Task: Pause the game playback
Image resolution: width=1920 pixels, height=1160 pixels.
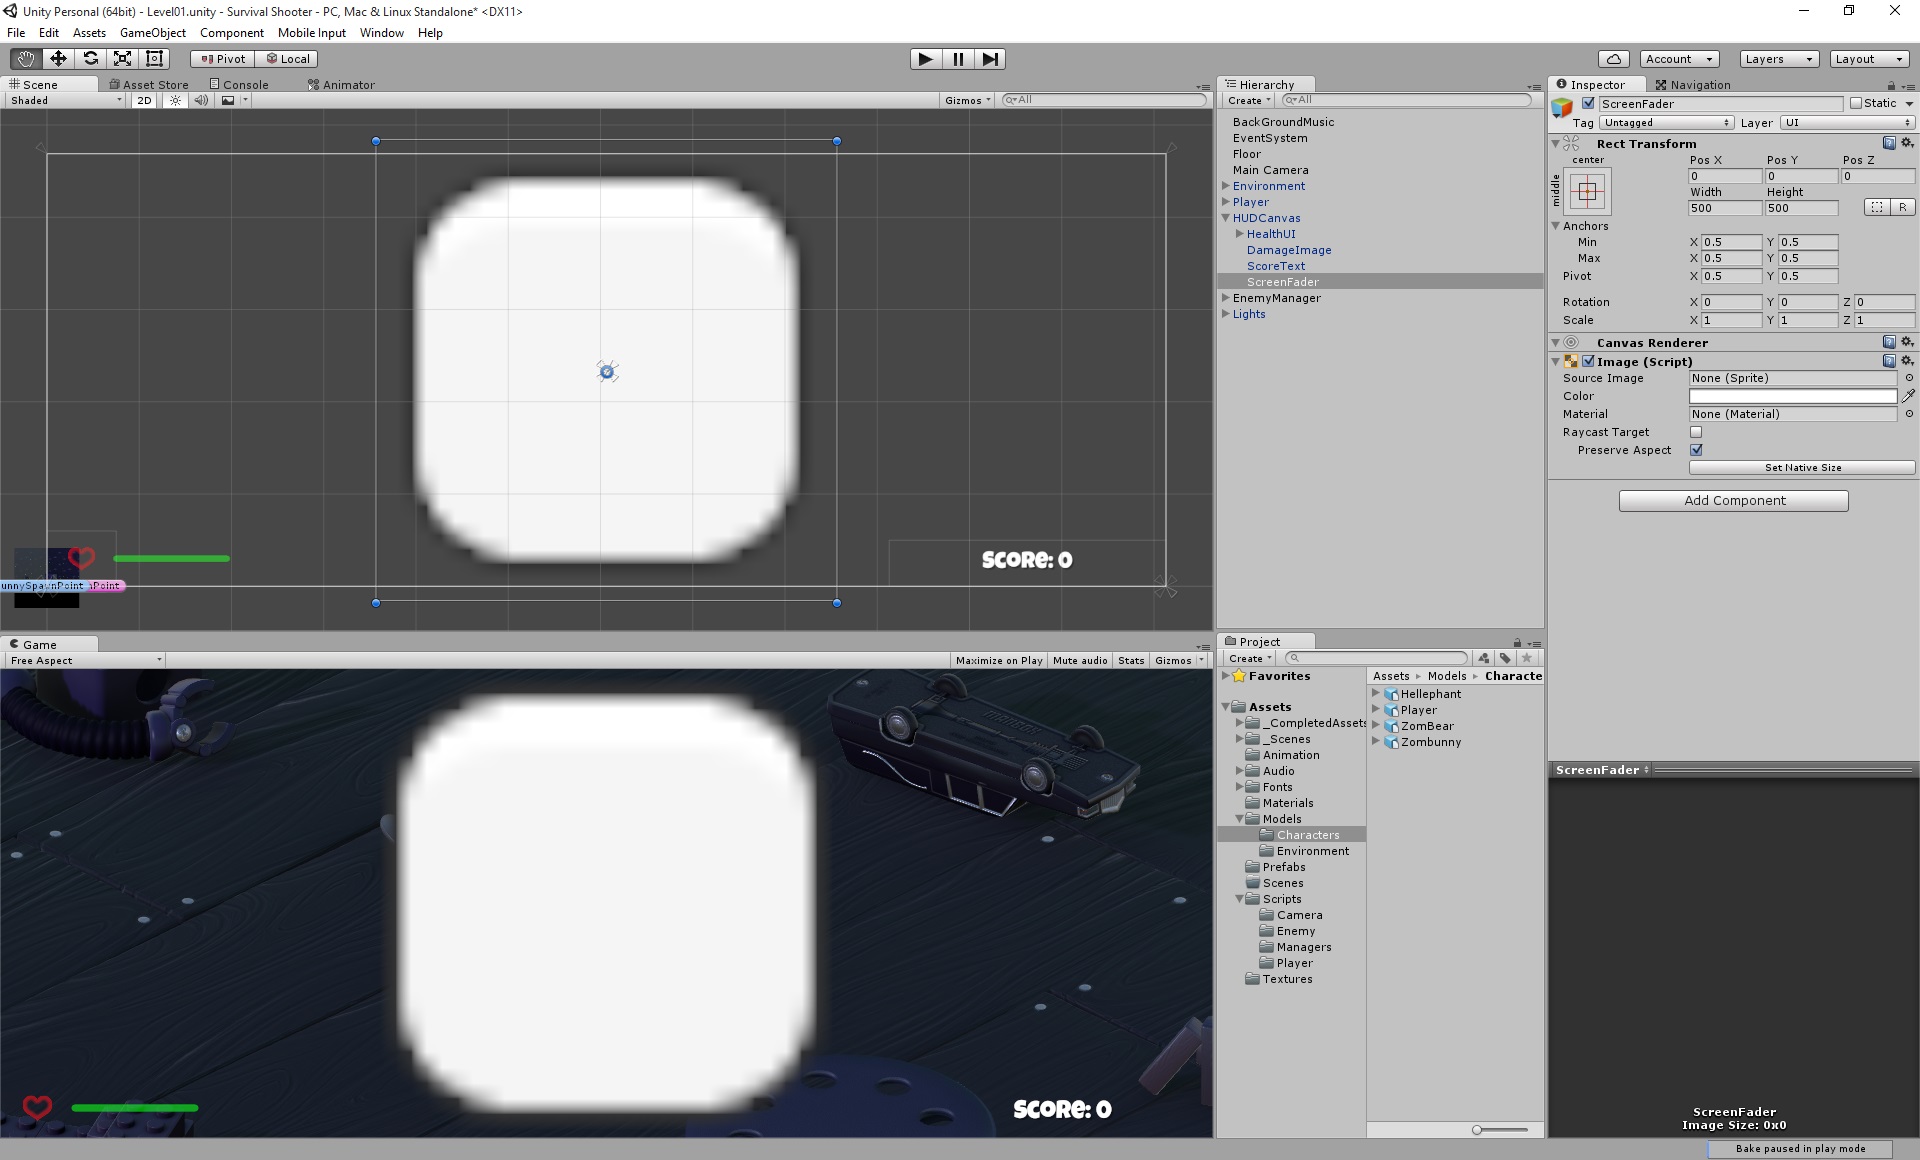Action: coord(958,59)
